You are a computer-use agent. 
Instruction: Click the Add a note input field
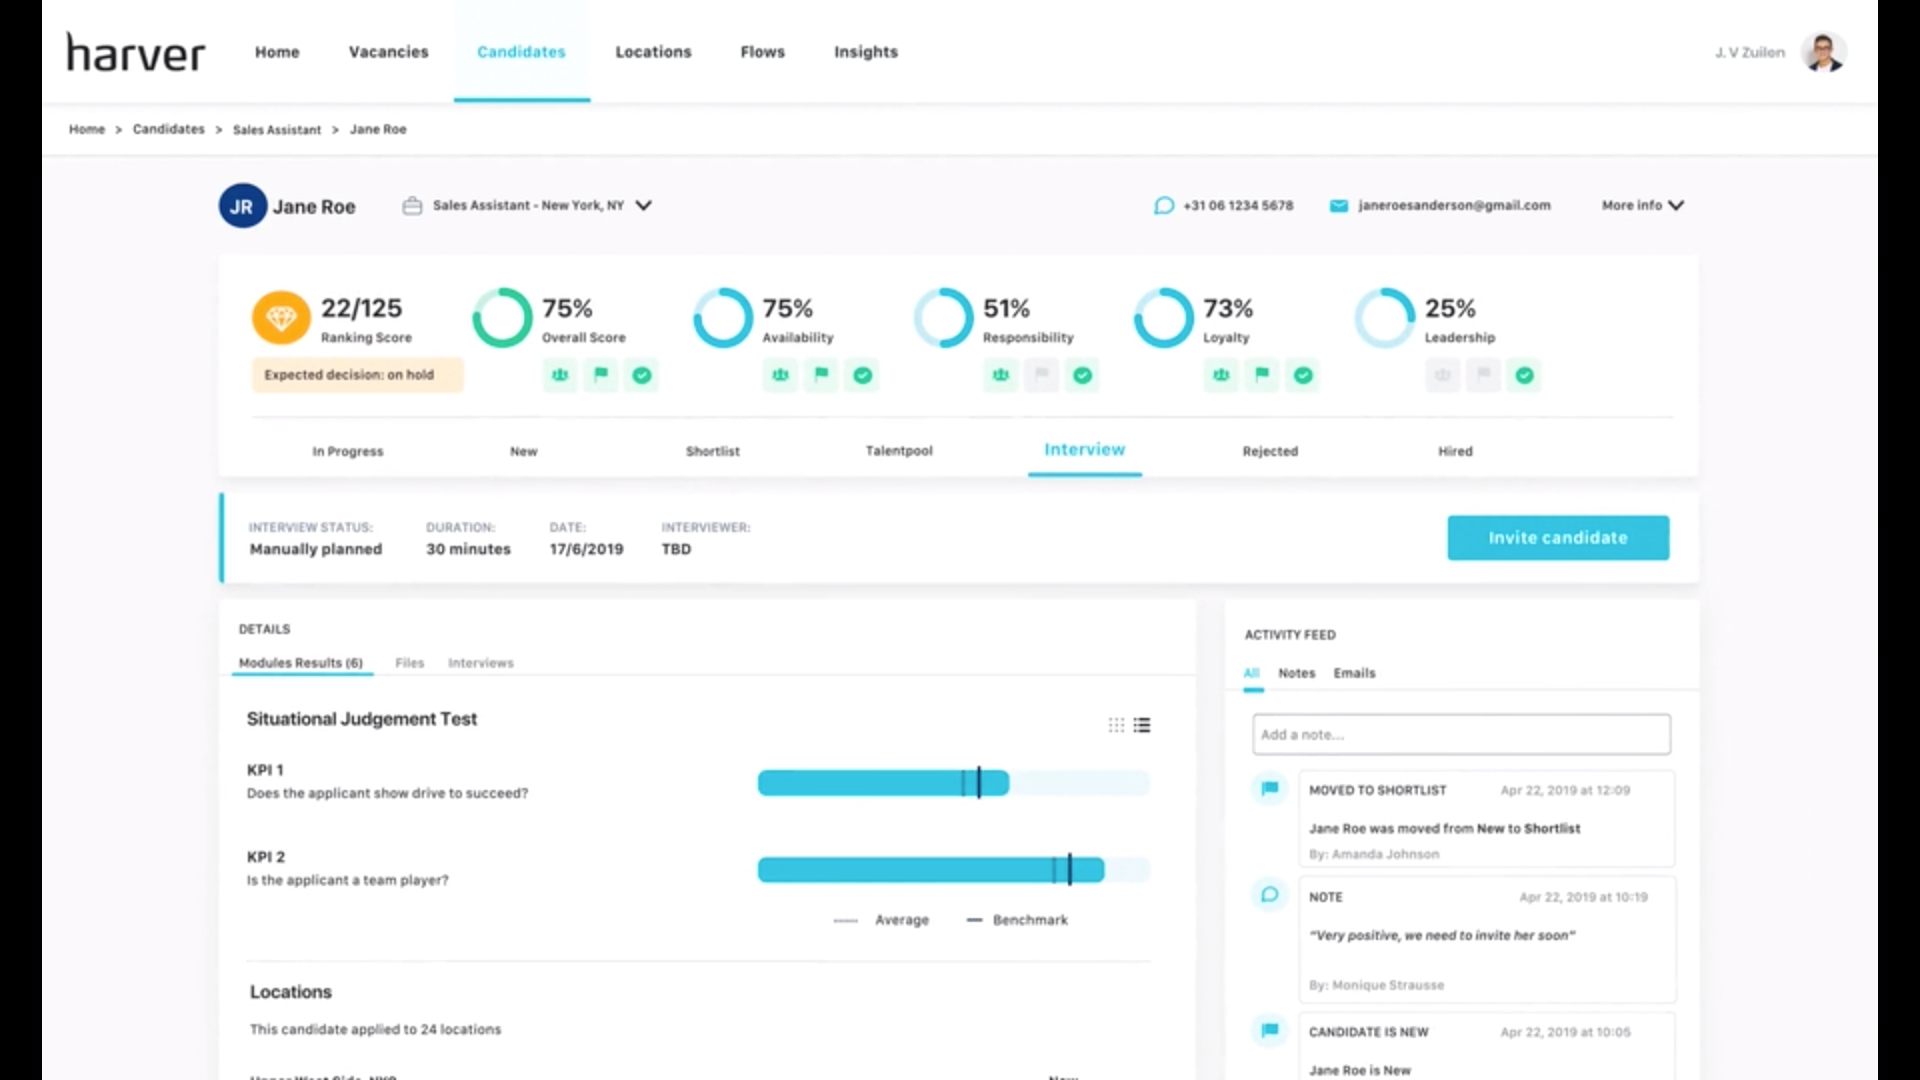coord(1459,734)
